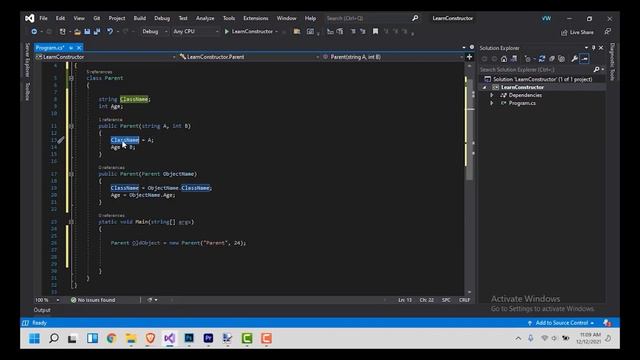Click the folder icon right of the run button
Image resolution: width=640 pixels, height=360 pixels.
pos(297,31)
